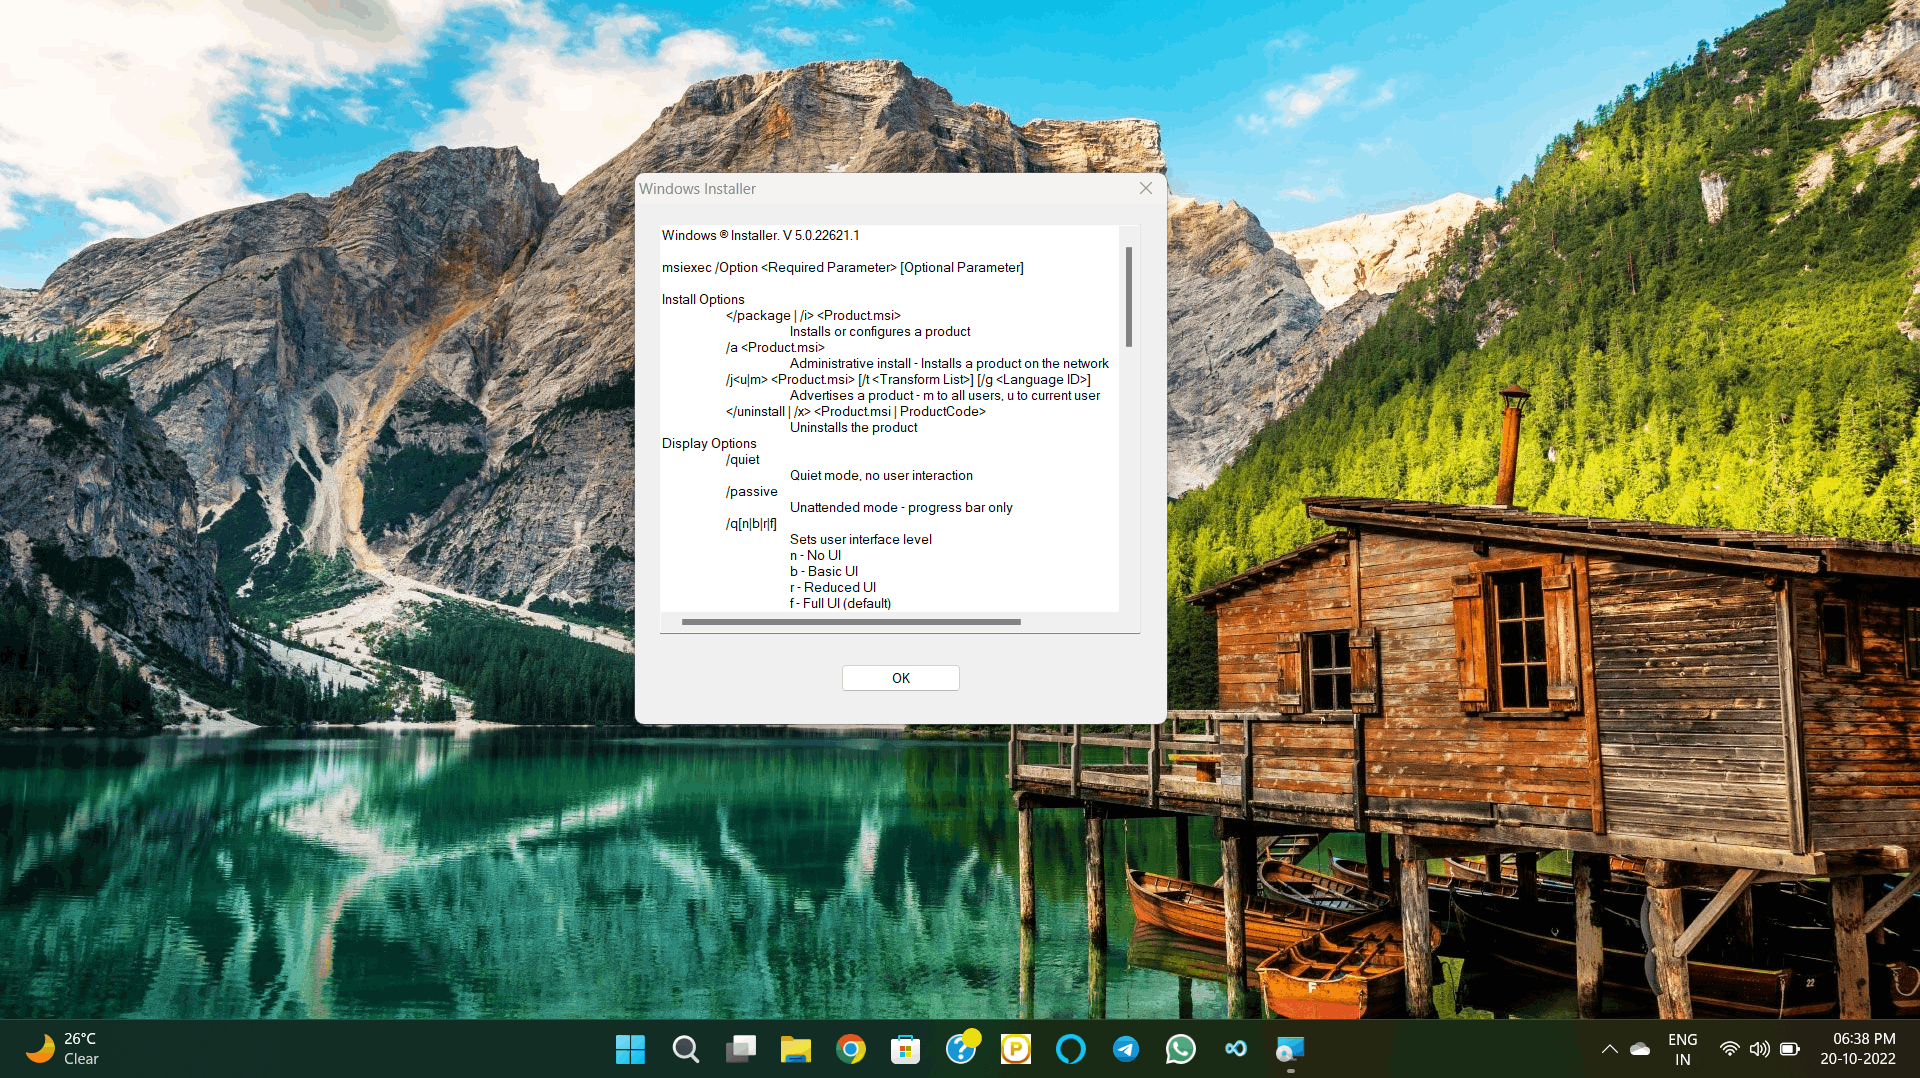Click the horizontal scrollbar in installer help
Viewport: 1920px width, 1078px height.
[851, 622]
